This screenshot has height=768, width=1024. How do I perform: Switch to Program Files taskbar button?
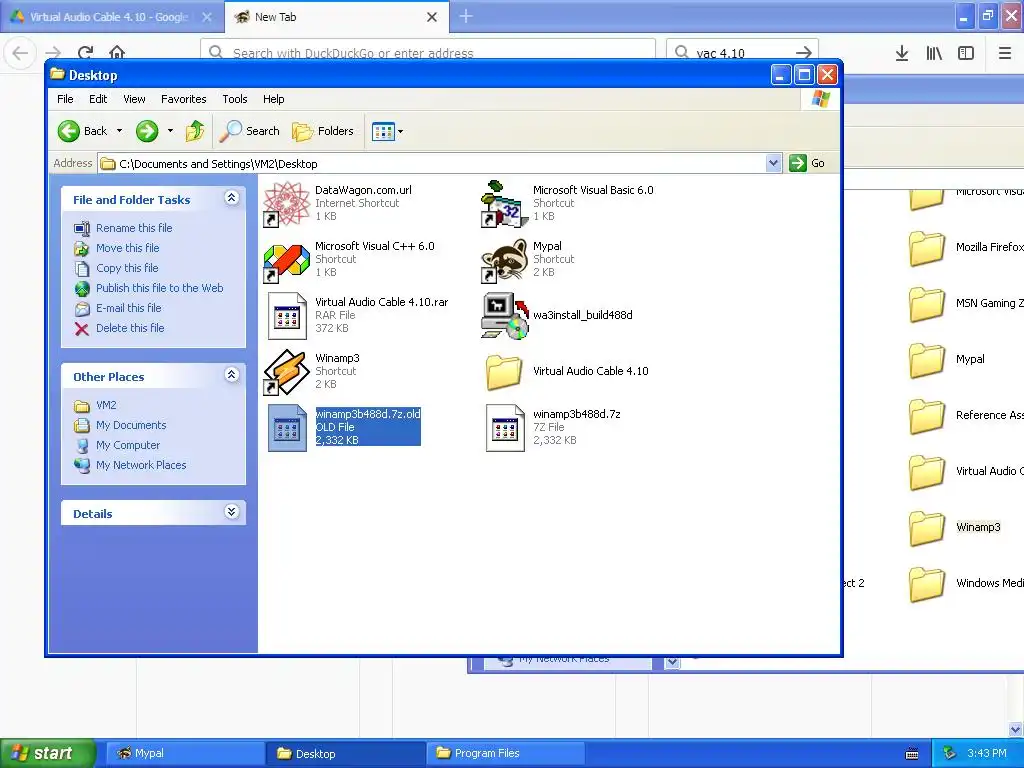(505, 753)
